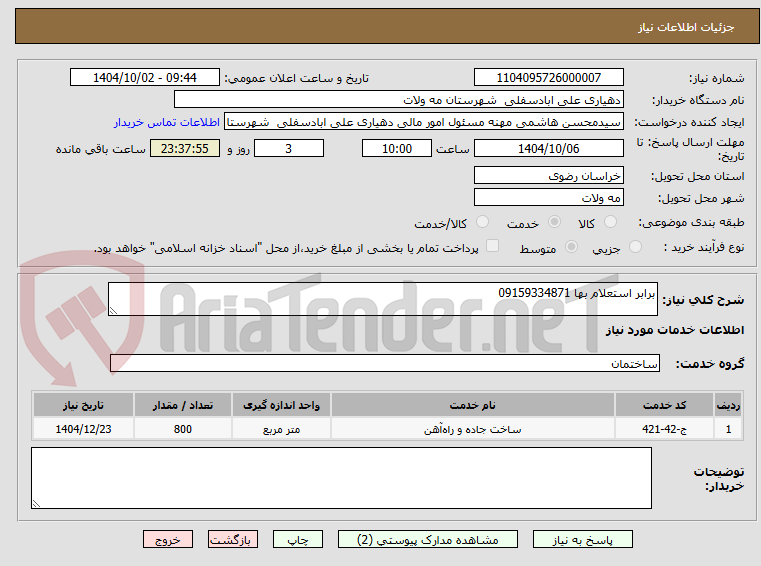This screenshot has height=566, width=761.
Task: Click service name ساخت جاده و راه‌آهن
Action: [473, 429]
